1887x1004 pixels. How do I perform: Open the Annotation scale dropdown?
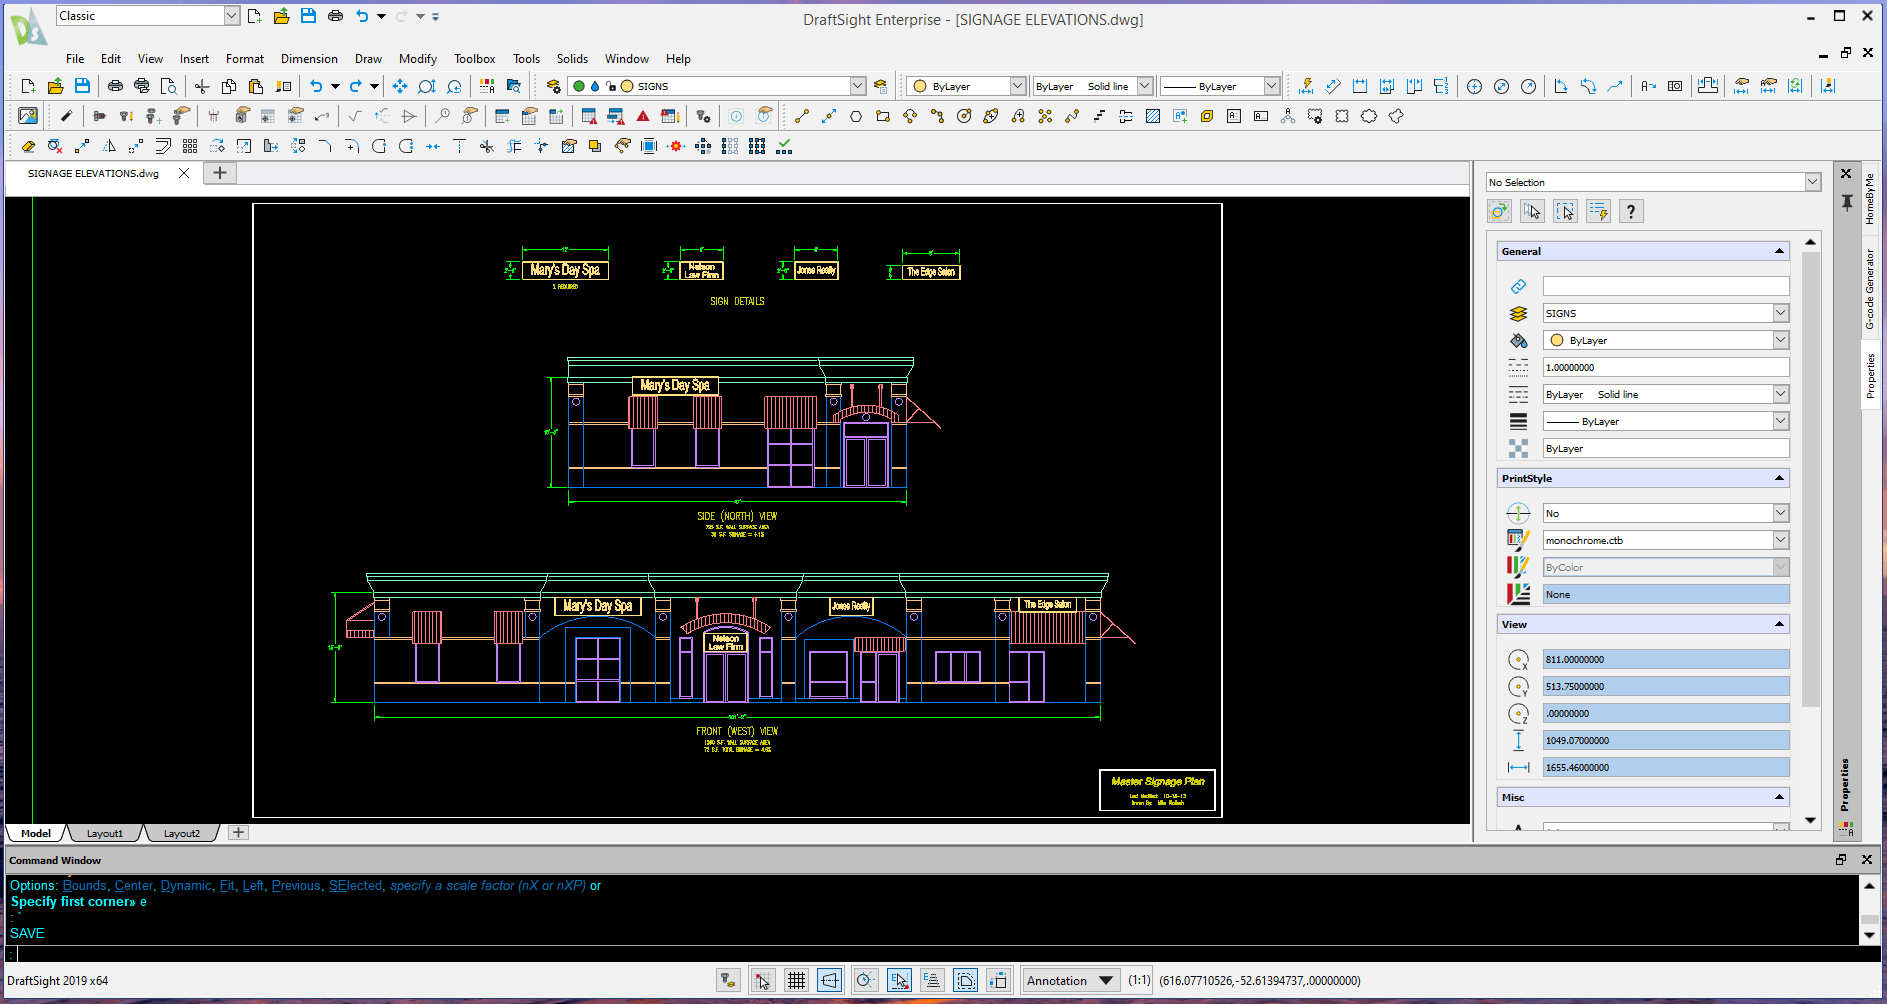1105,980
